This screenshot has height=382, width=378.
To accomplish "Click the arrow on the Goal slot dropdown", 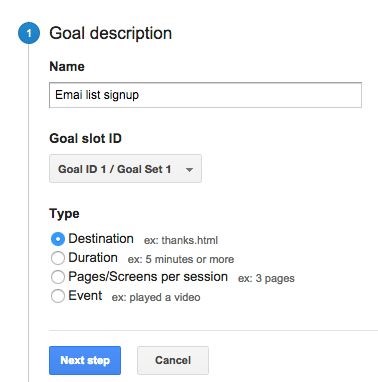I will 189,169.
